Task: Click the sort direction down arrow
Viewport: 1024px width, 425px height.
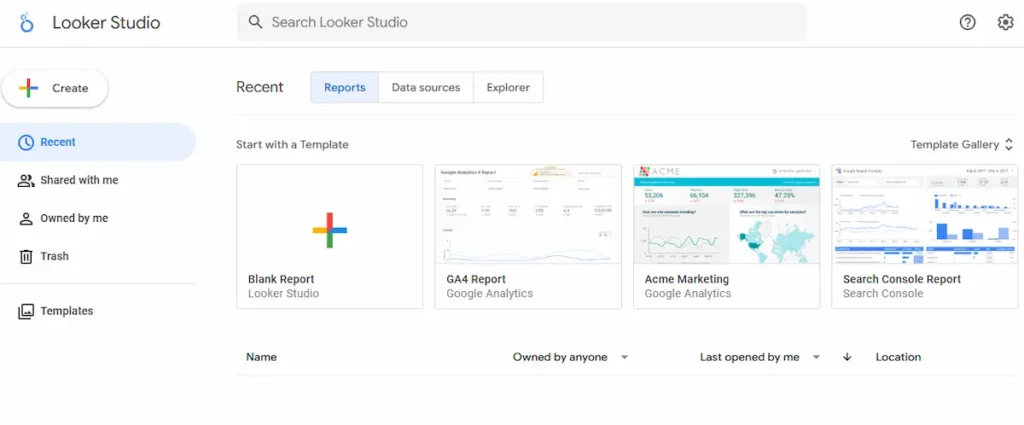Action: pos(847,357)
